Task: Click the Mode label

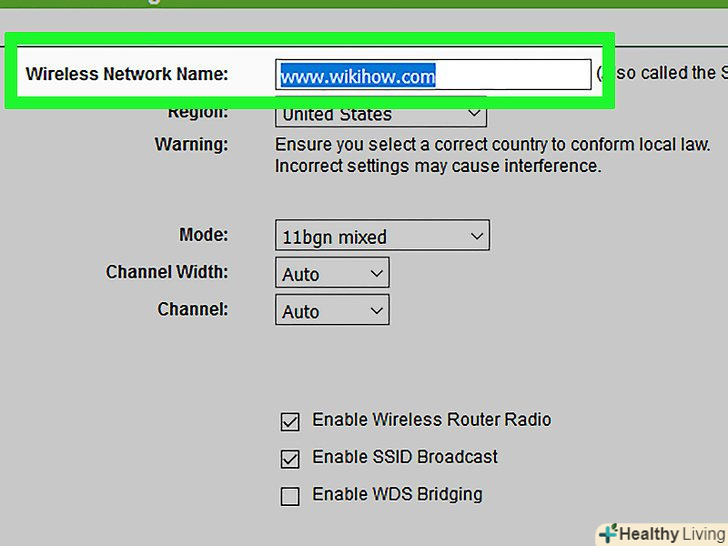Action: [x=203, y=234]
